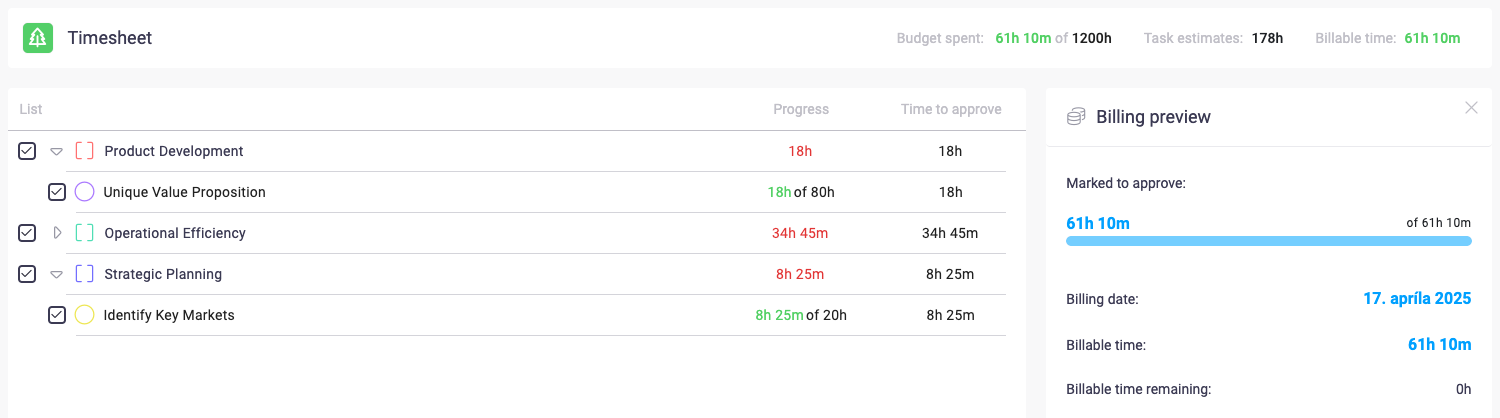Click the purple bracket icon for Strategic Planning
This screenshot has width=1500, height=418.
click(85, 274)
